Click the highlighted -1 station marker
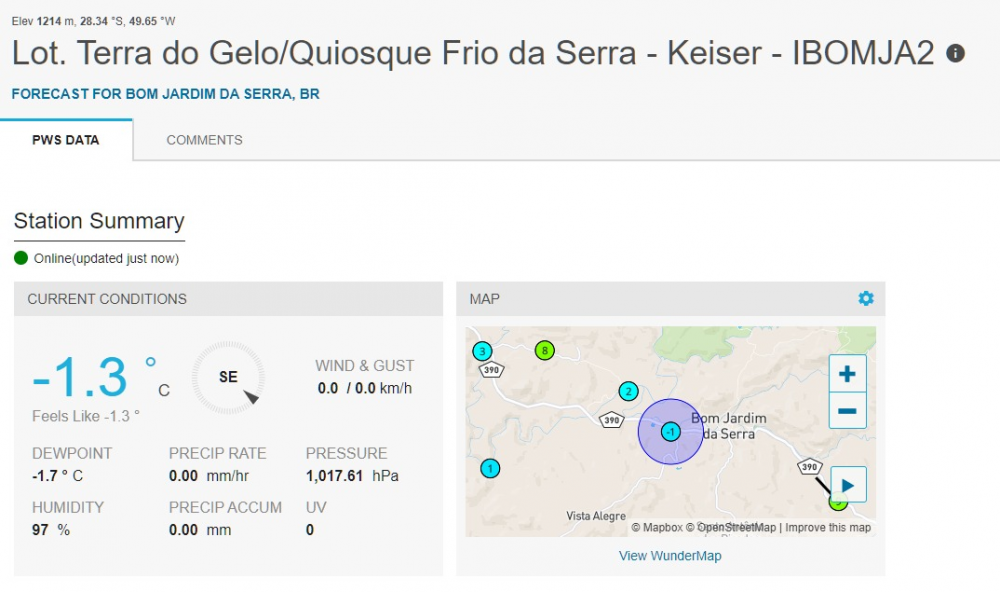The width and height of the screenshot is (1000, 592). 671,431
